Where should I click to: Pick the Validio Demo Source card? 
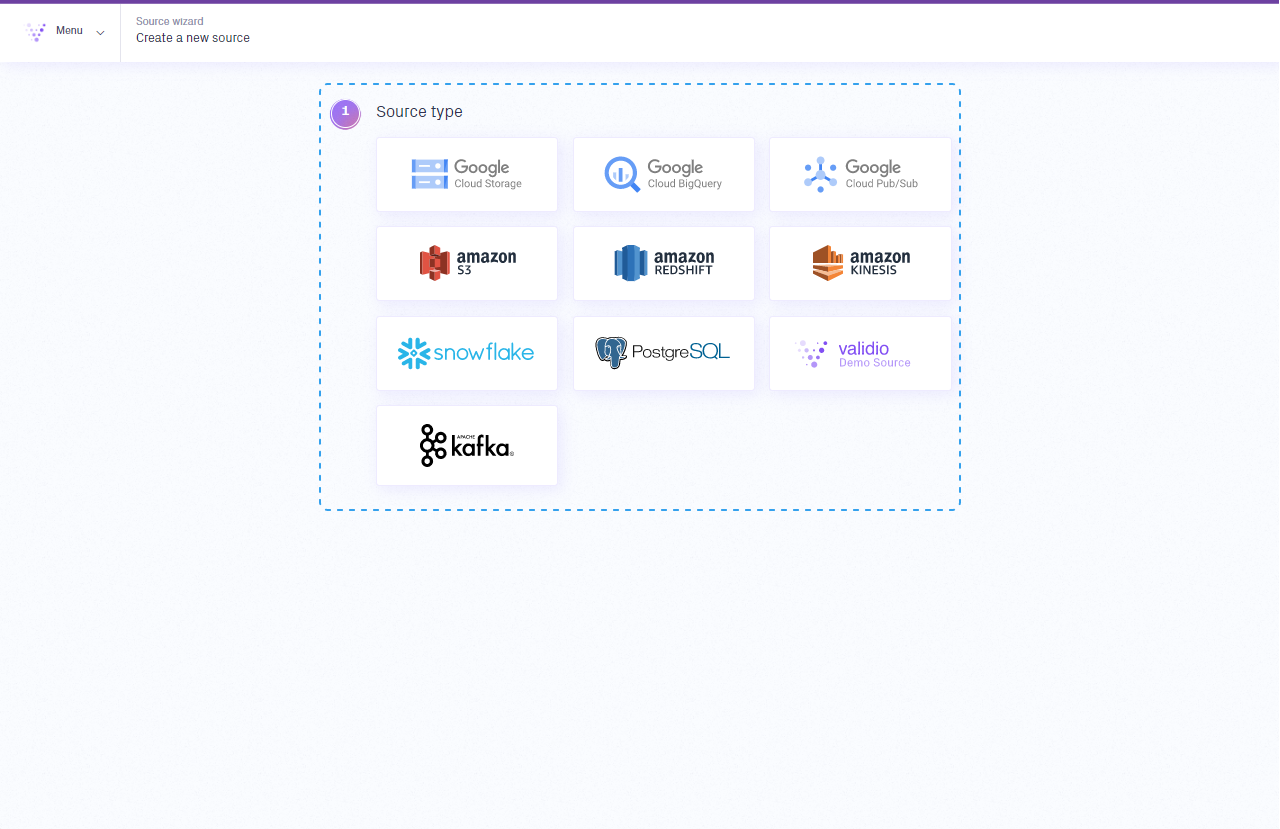coord(860,353)
